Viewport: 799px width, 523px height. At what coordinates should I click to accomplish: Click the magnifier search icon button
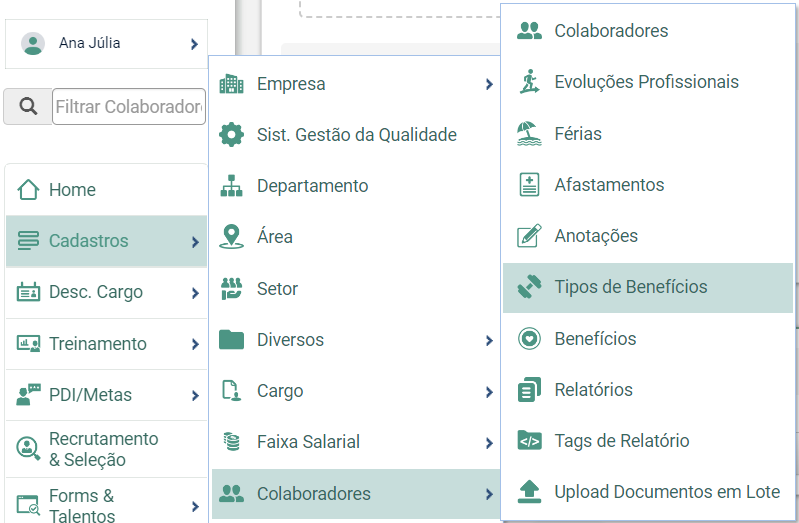click(28, 107)
